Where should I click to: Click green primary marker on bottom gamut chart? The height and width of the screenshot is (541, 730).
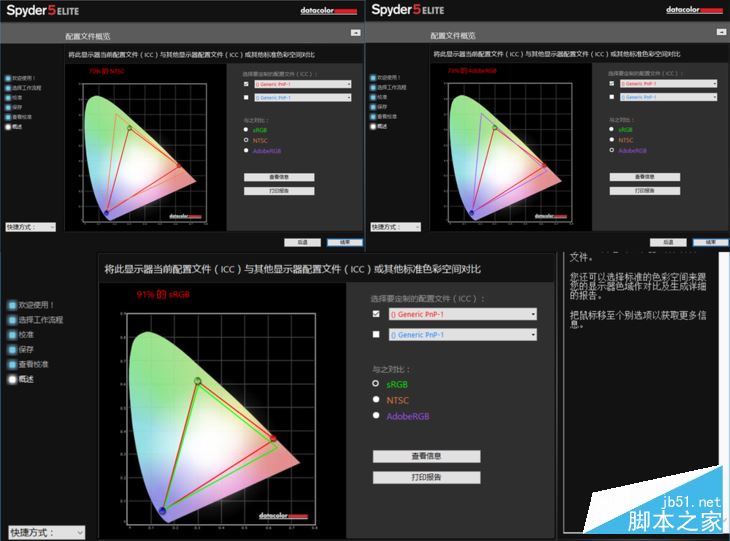click(x=198, y=381)
